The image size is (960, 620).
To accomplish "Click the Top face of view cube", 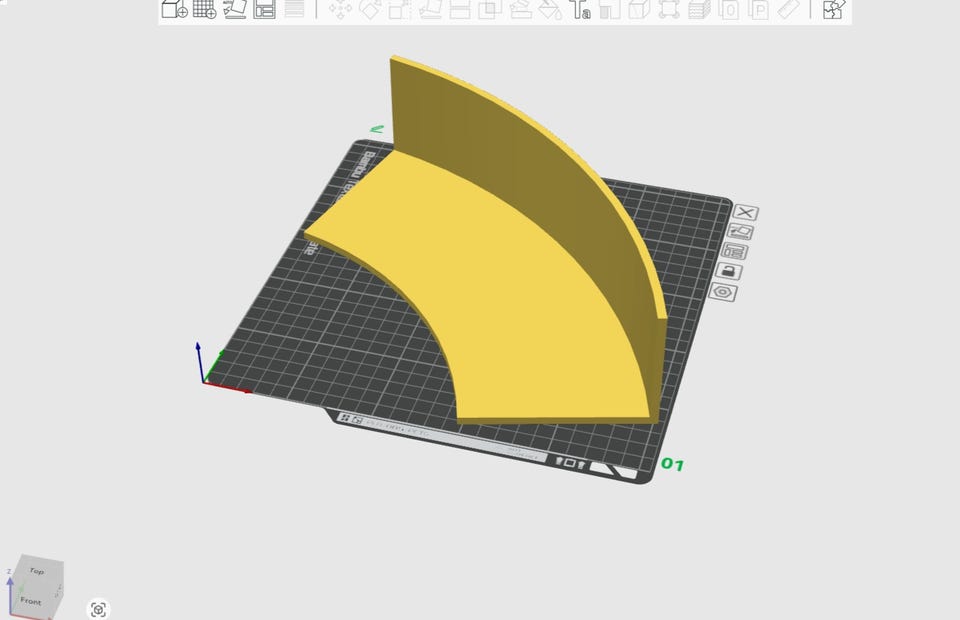I will pos(37,570).
